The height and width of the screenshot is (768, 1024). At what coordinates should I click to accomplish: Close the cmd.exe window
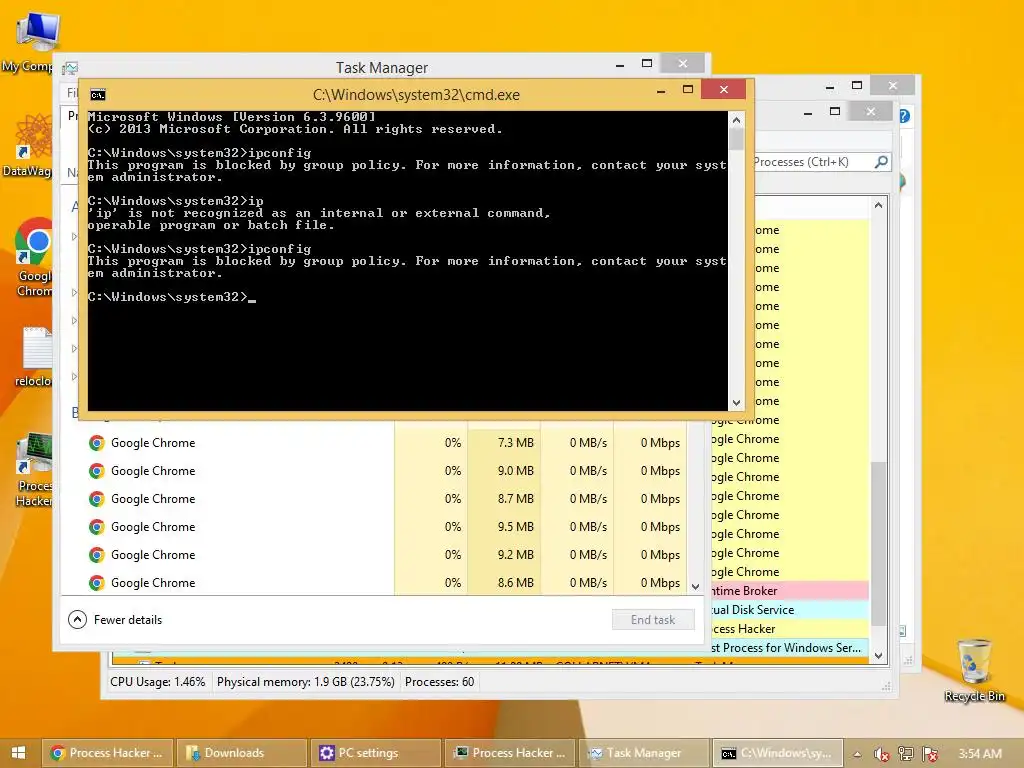tap(724, 89)
